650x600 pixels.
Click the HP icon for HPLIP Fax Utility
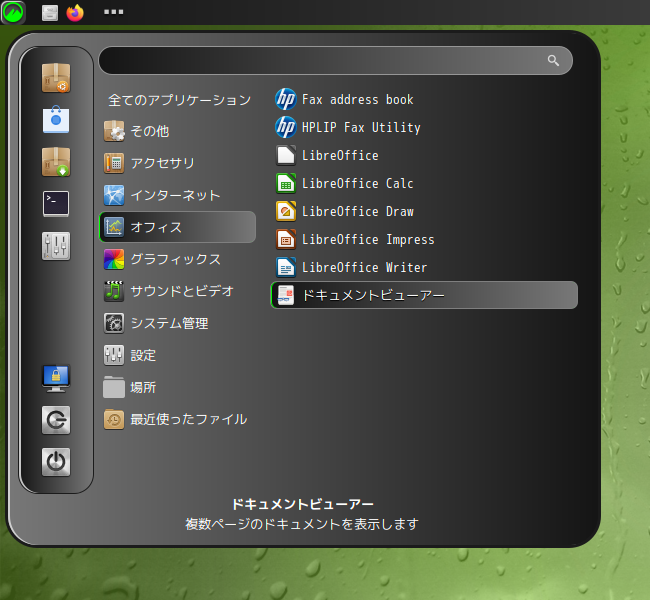[286, 127]
